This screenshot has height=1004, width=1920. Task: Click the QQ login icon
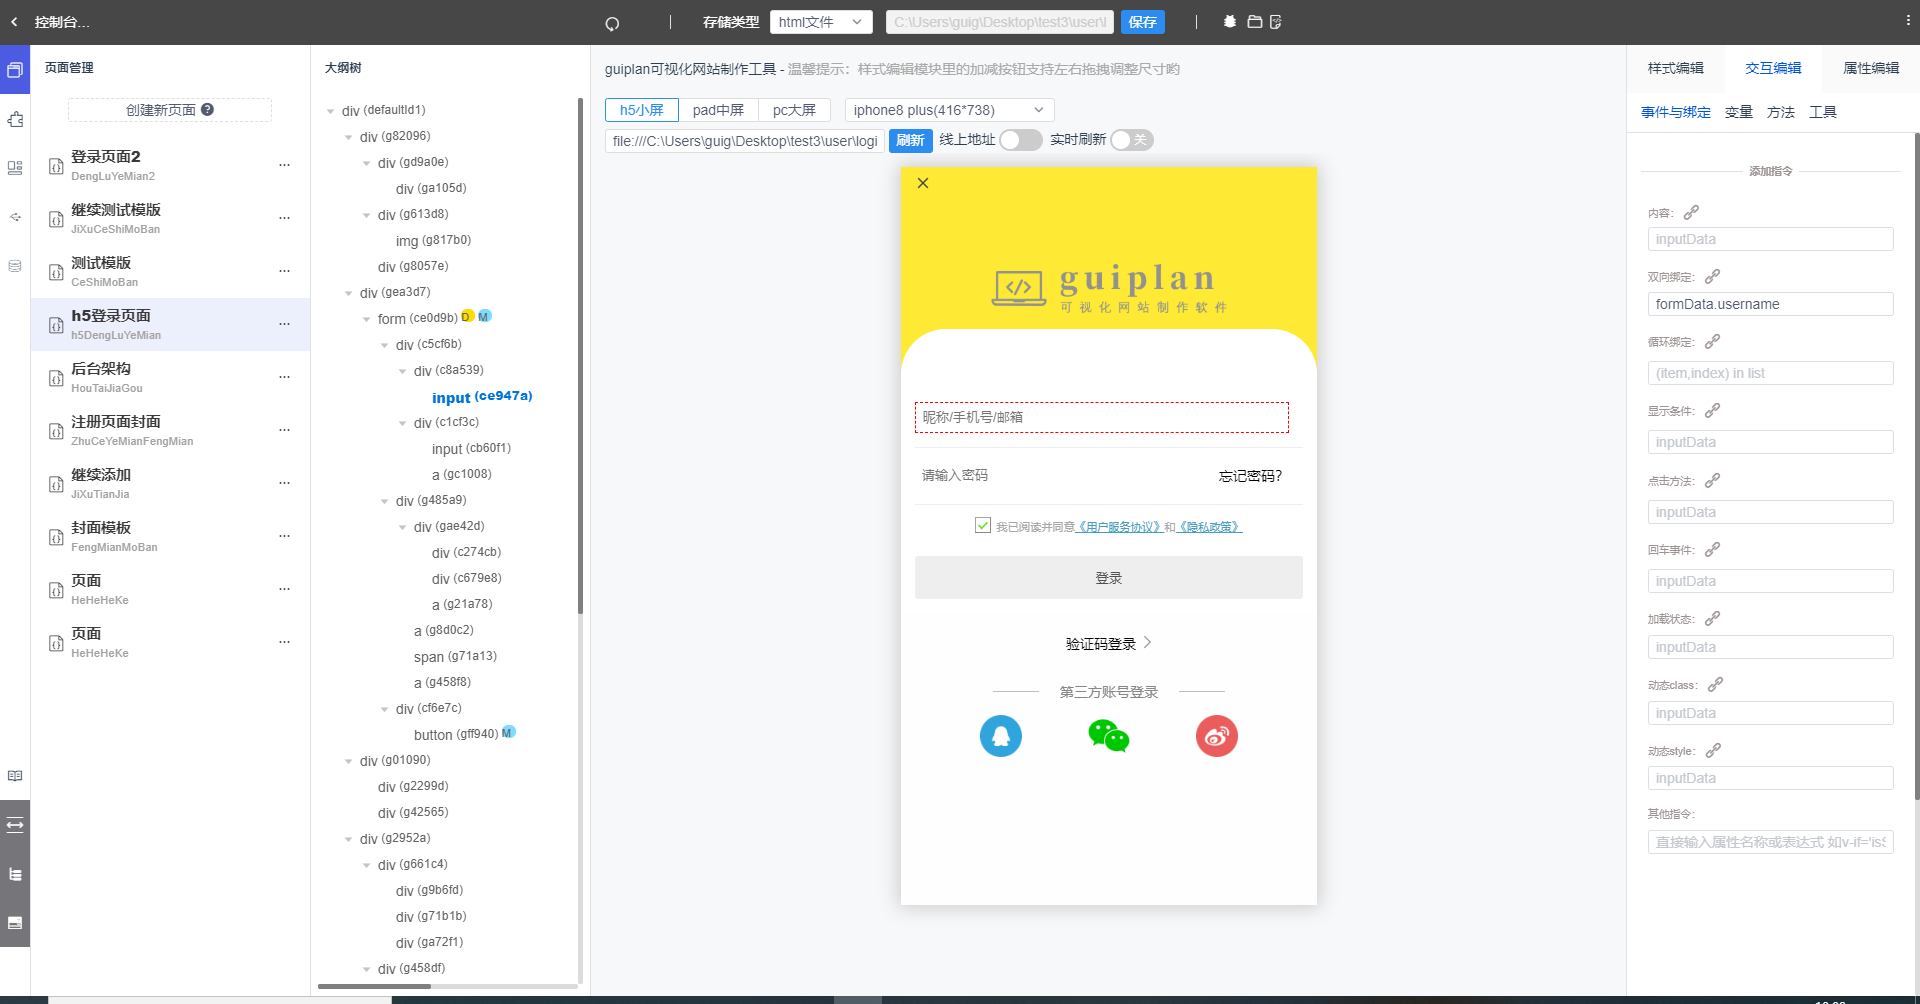[x=1000, y=736]
